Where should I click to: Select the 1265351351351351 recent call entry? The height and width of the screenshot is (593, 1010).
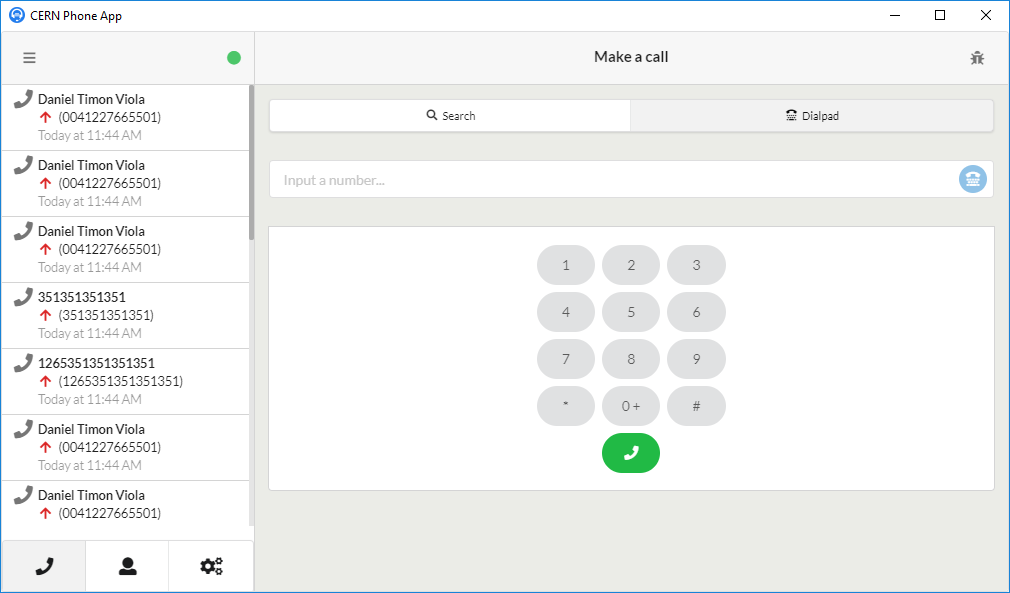point(125,381)
